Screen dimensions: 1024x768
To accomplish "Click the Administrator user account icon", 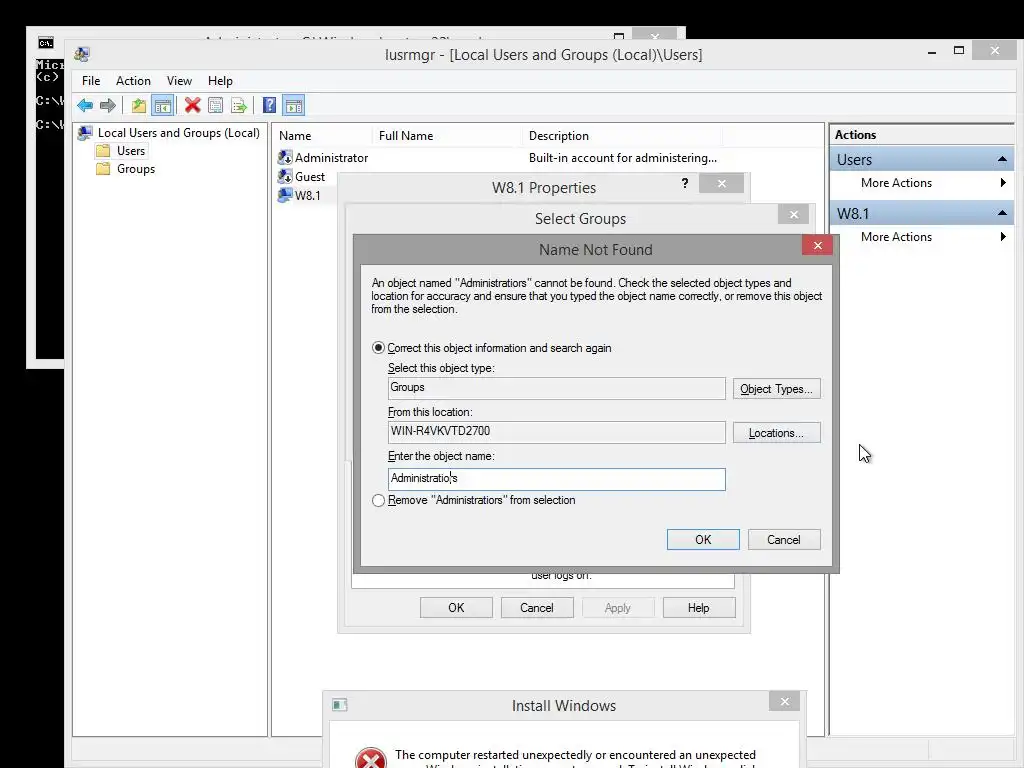I will pyautogui.click(x=285, y=157).
